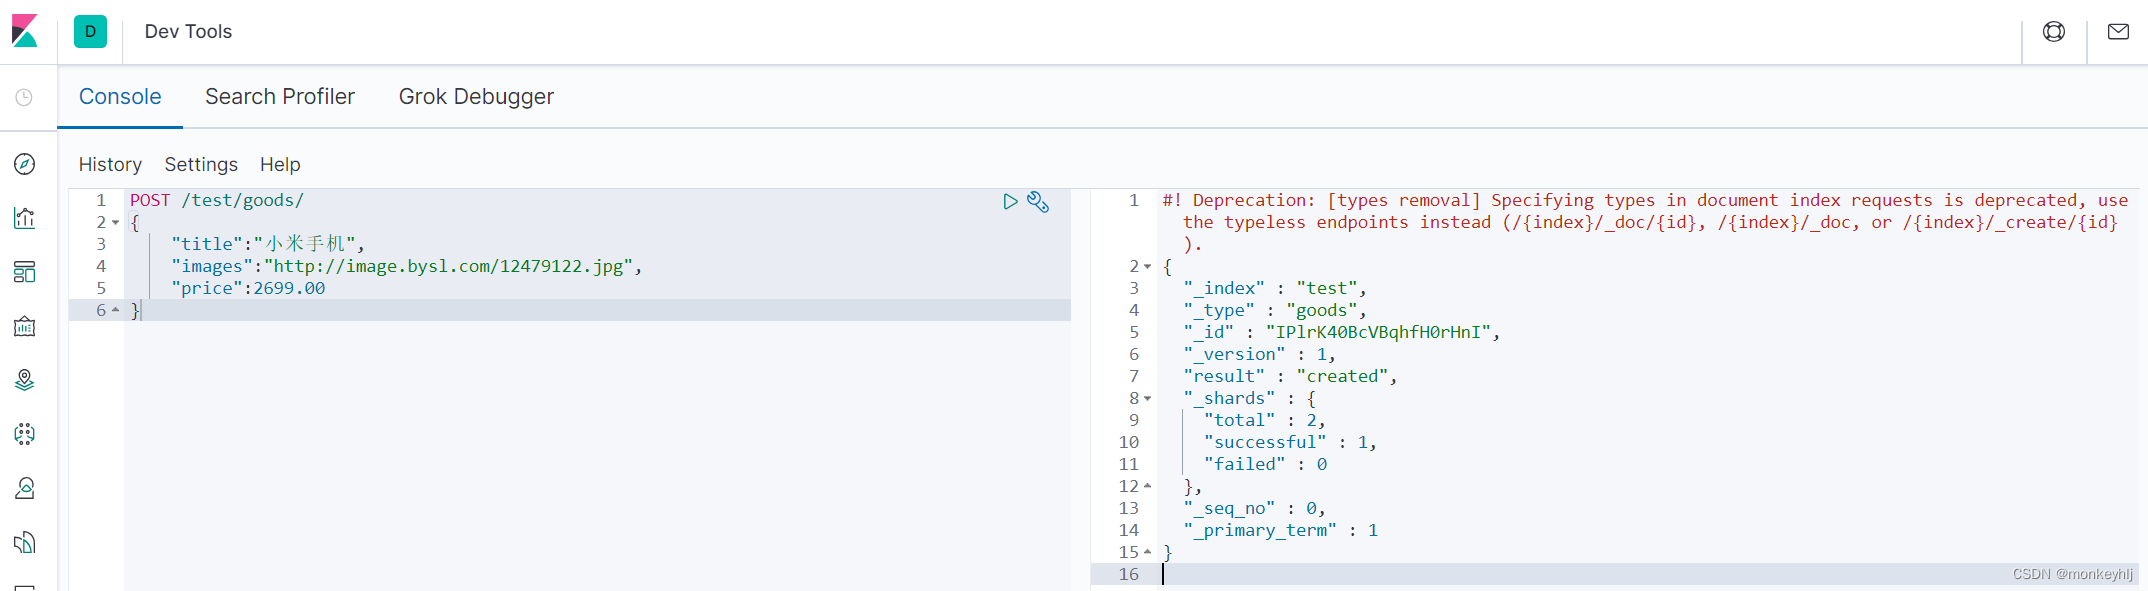Click the "_index" : "test" output line
Image resolution: width=2148 pixels, height=591 pixels.
pyautogui.click(x=1275, y=288)
